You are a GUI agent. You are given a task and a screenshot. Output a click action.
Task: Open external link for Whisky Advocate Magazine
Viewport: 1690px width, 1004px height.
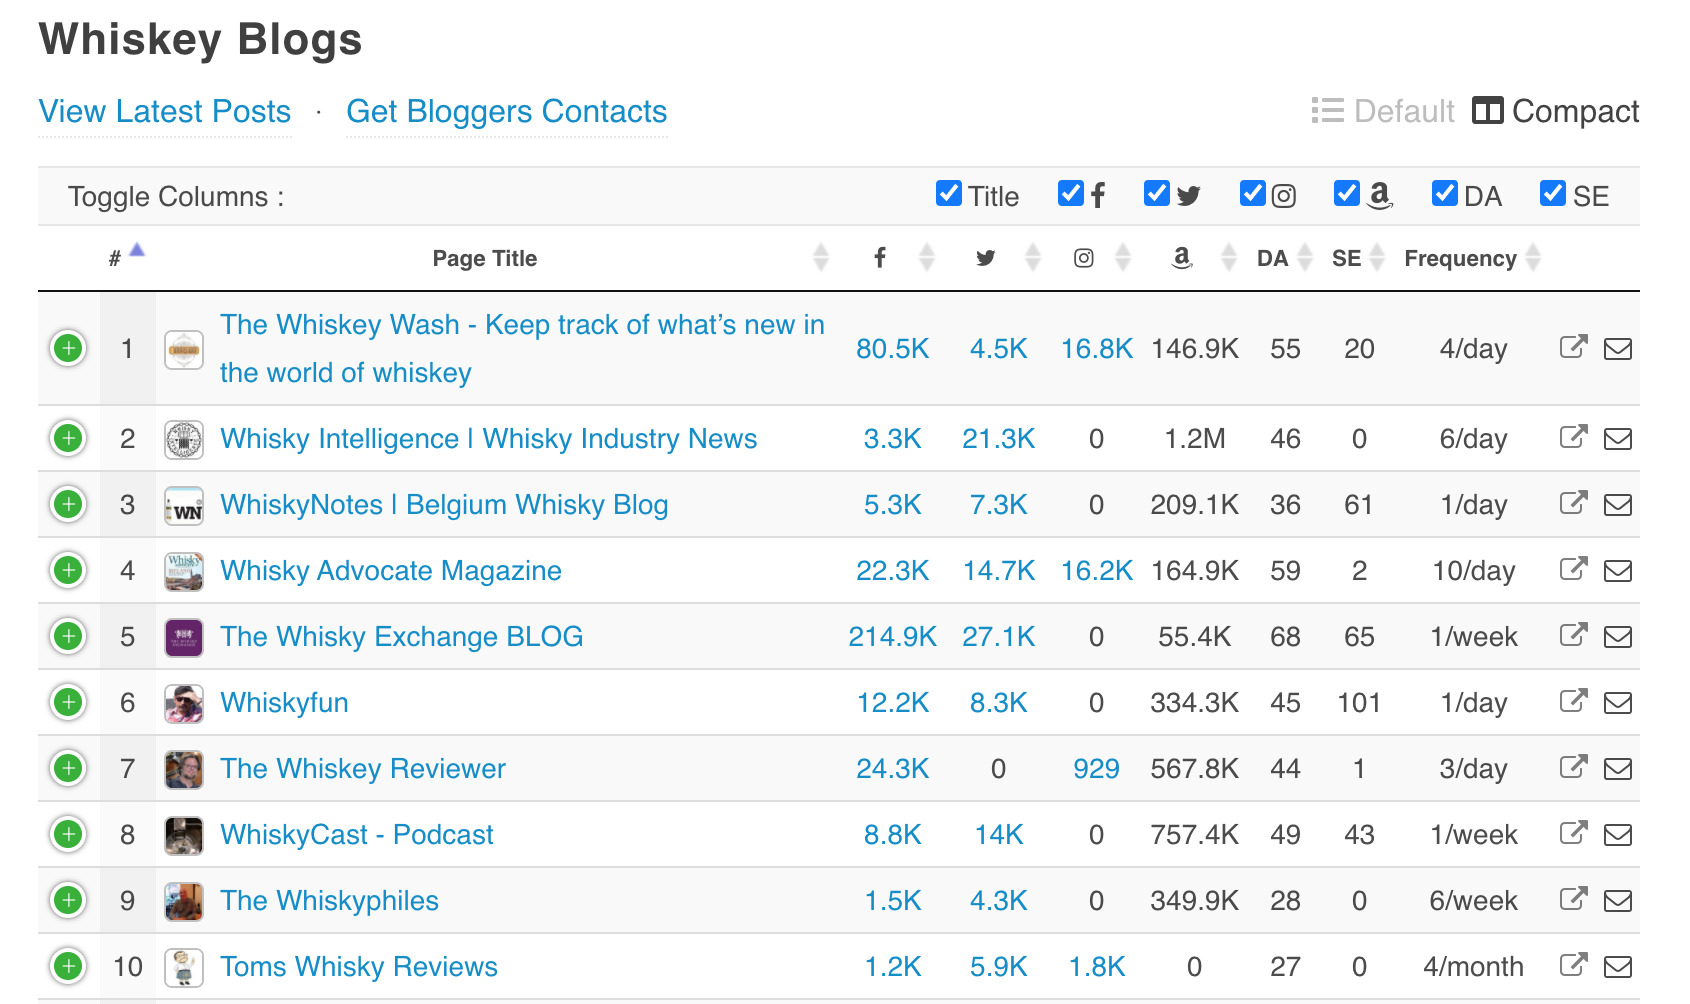click(1573, 569)
